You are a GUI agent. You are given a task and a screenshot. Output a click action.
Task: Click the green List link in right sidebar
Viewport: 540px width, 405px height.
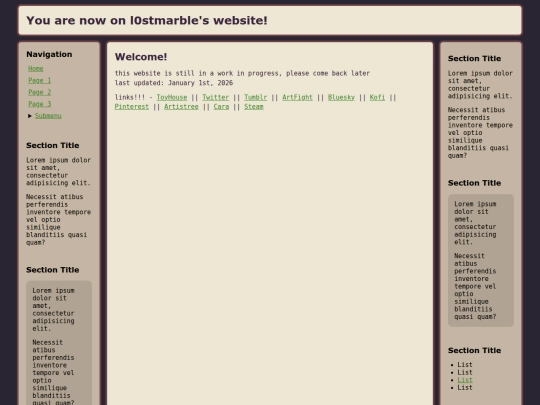click(x=465, y=380)
